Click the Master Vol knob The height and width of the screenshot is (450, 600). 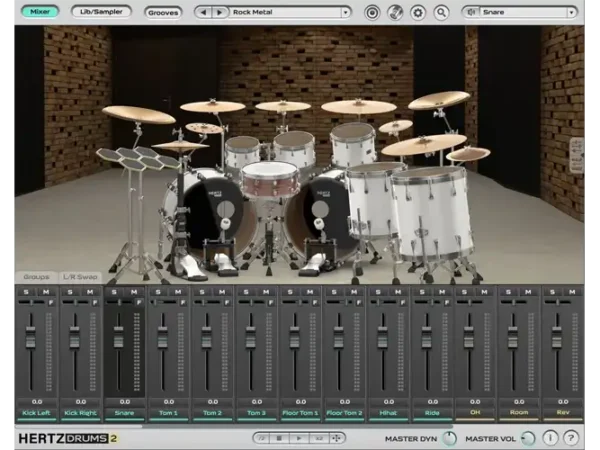point(529,438)
